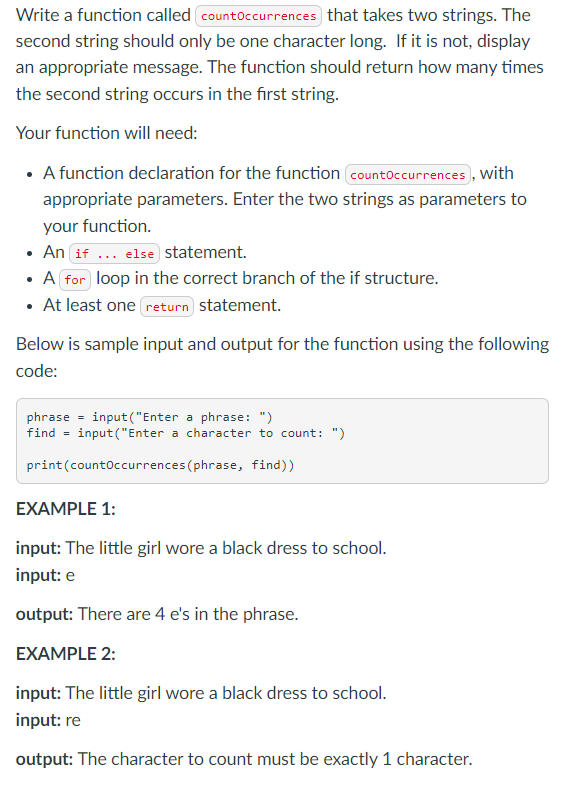Select the "for" code tag
564x790 pixels.
tap(75, 280)
